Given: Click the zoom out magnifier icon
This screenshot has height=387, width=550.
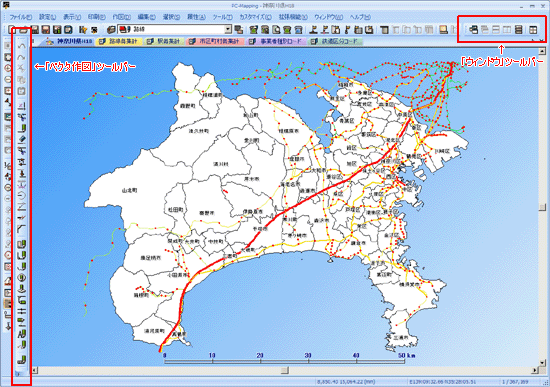Looking at the screenshot, I should click(7, 80).
